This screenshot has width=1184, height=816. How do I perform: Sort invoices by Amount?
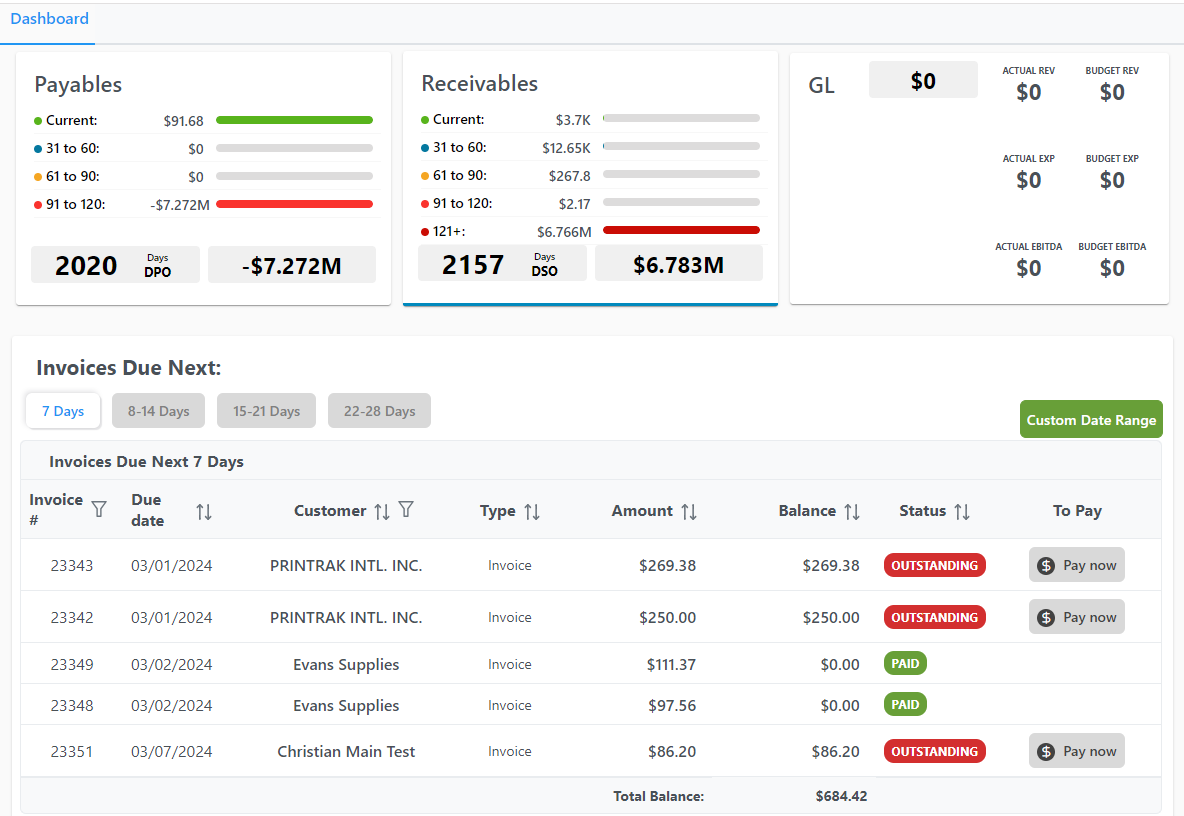(688, 510)
